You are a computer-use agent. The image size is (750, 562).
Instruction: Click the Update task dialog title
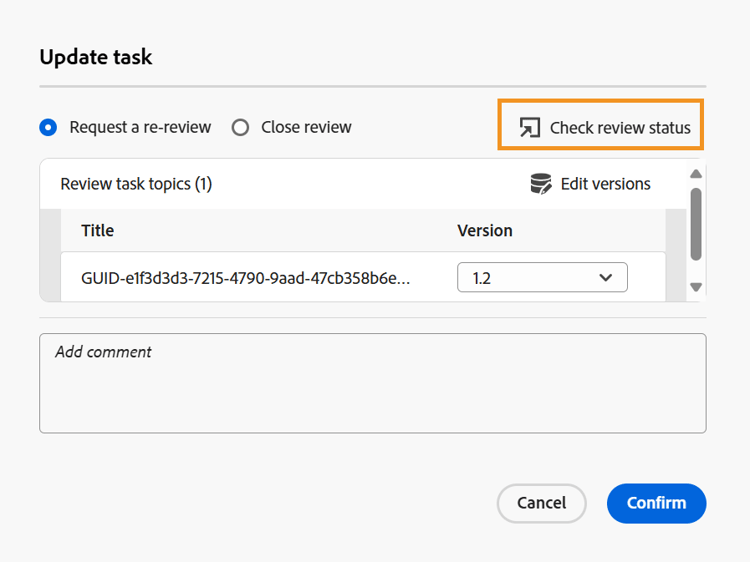(x=96, y=57)
